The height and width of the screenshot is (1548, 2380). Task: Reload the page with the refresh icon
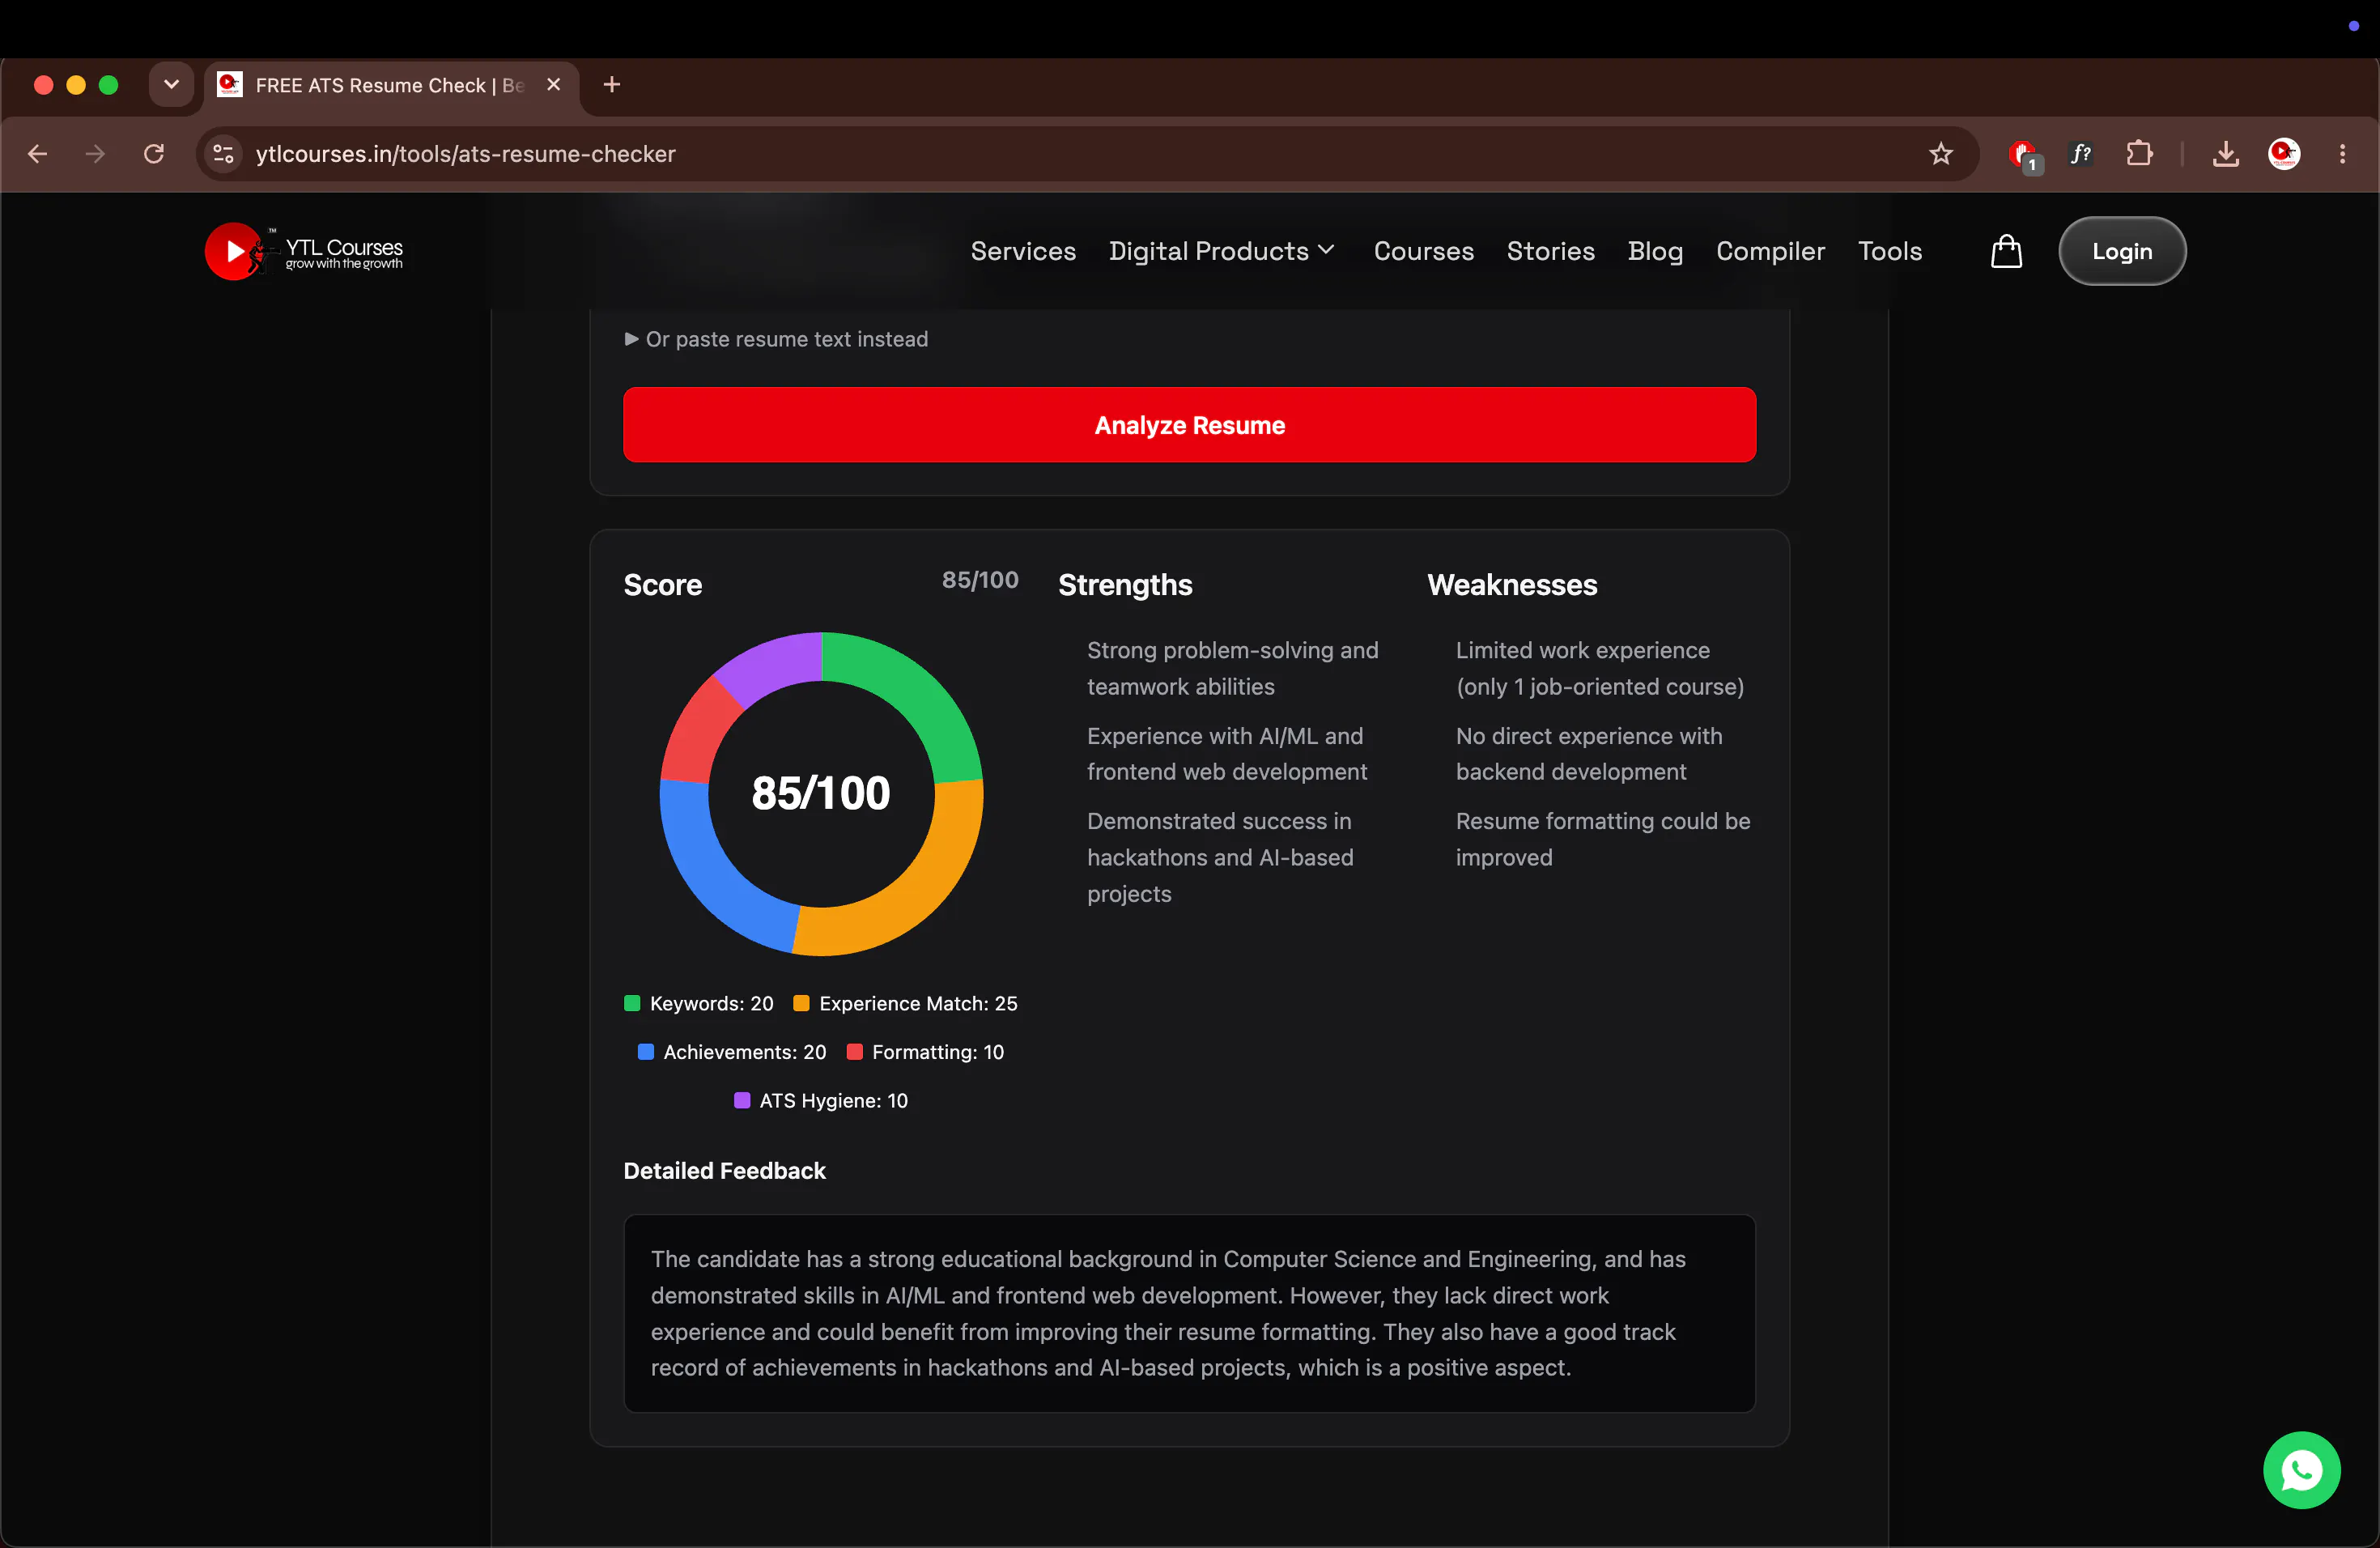[x=154, y=154]
